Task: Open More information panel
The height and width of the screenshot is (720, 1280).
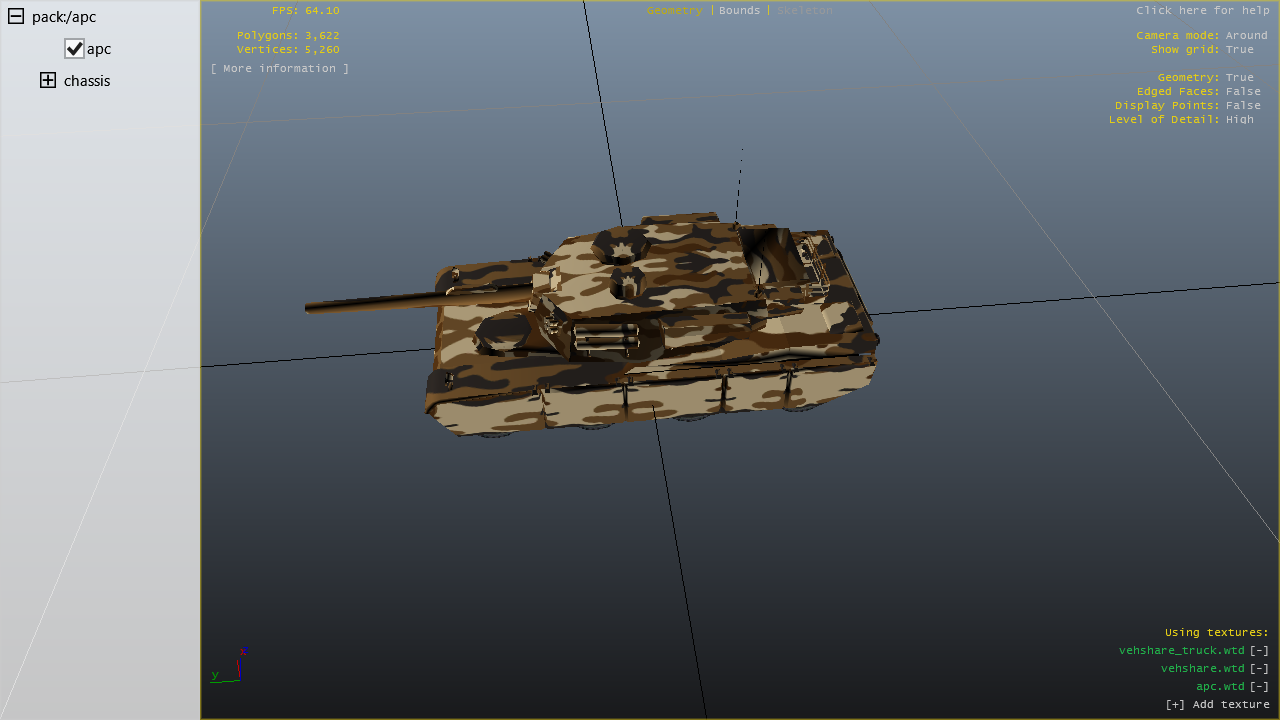Action: [x=280, y=68]
